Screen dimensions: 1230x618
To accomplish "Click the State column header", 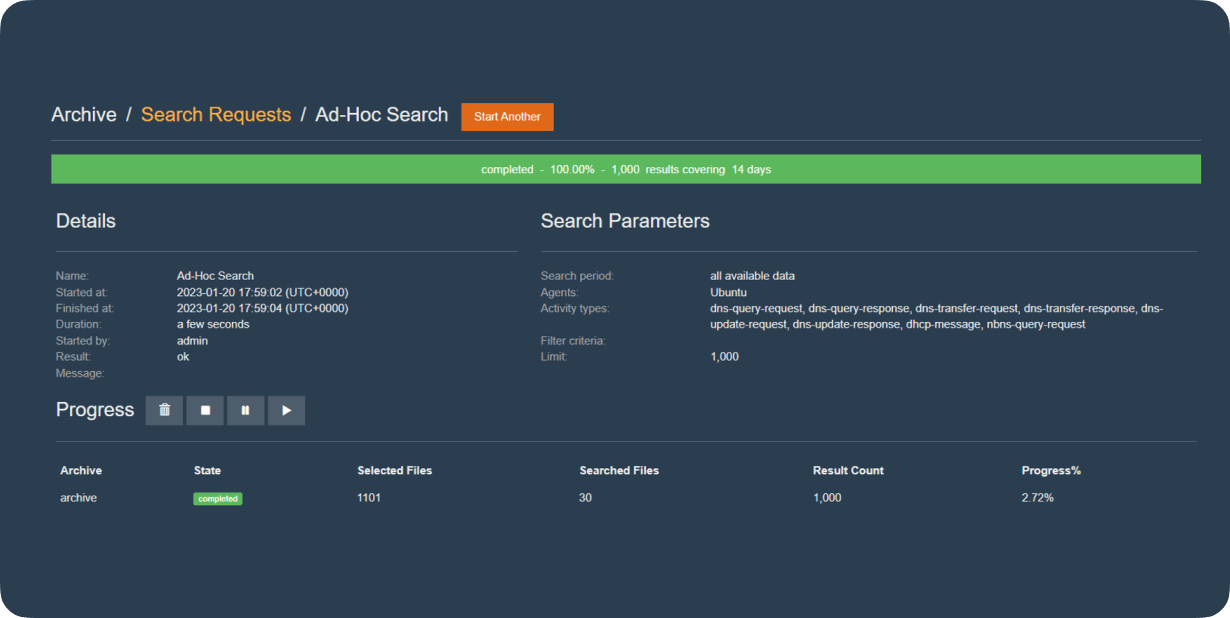I will click(x=207, y=470).
